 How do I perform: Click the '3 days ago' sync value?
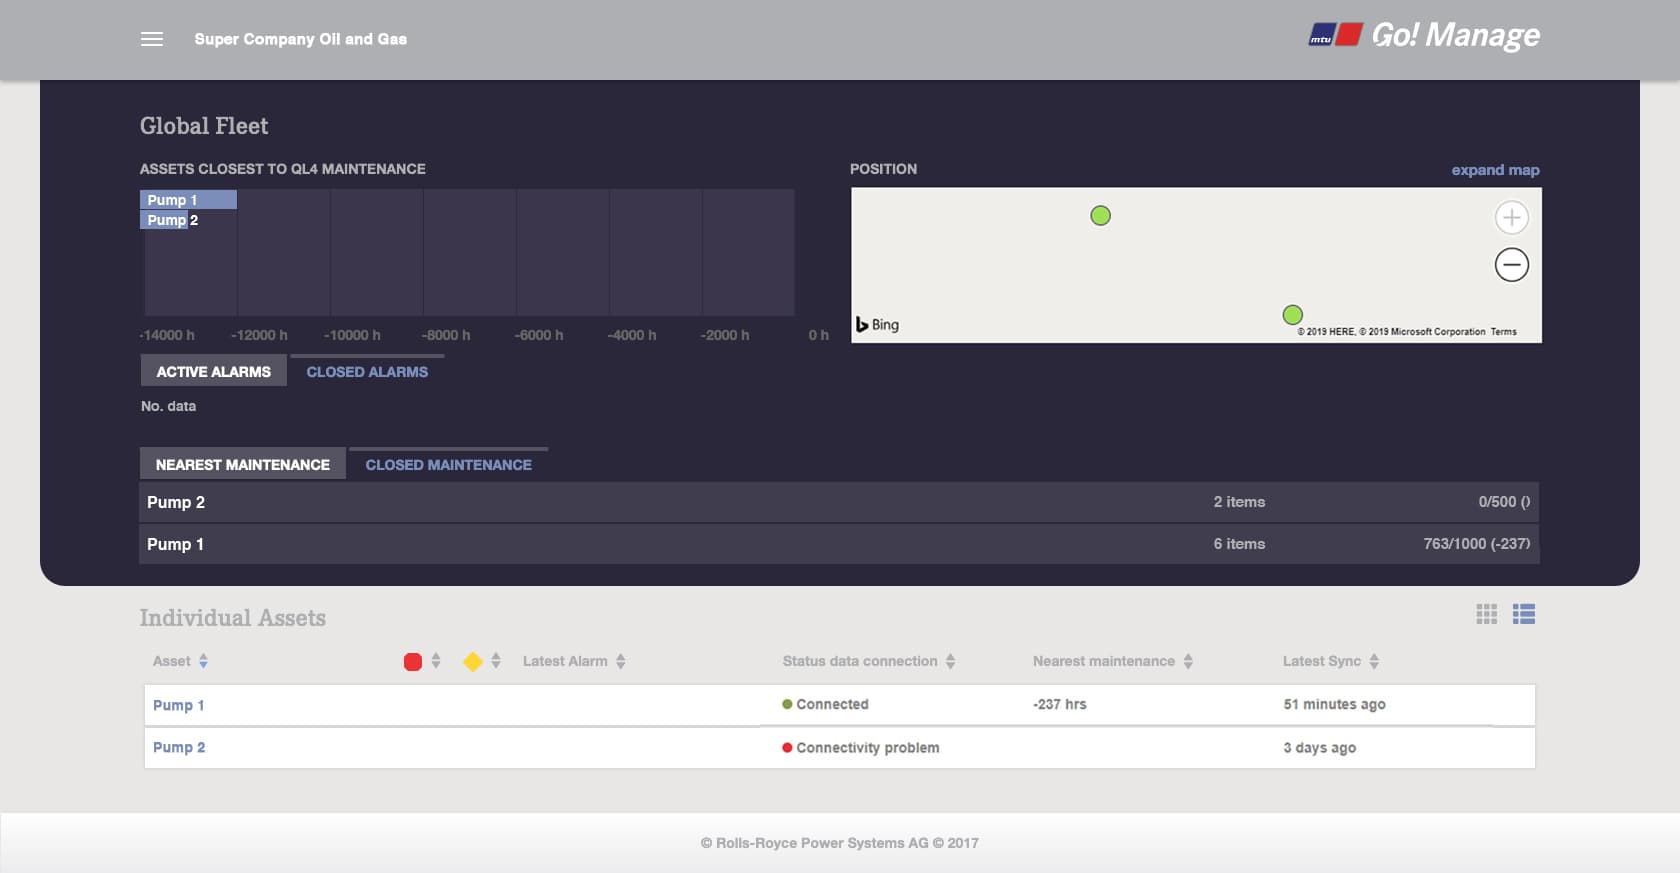click(1319, 747)
